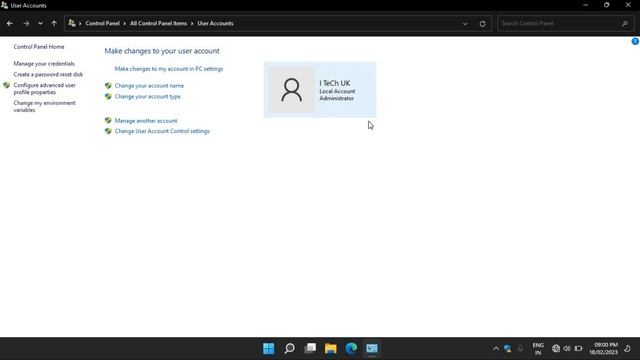This screenshot has width=640, height=360.
Task: Launch Microsoft Edge from the taskbar
Action: click(351, 349)
